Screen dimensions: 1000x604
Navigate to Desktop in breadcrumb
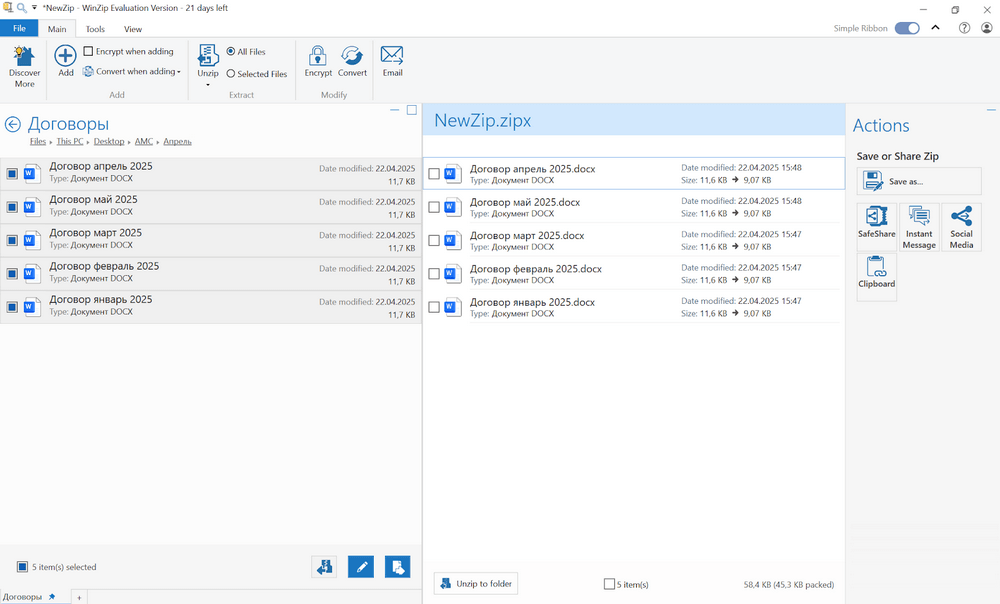click(x=109, y=142)
